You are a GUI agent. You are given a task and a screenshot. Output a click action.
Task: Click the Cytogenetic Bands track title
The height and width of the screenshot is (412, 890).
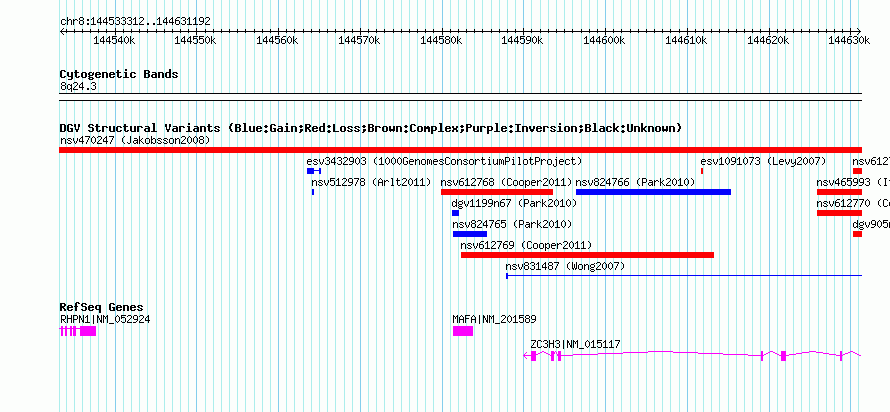click(x=119, y=74)
